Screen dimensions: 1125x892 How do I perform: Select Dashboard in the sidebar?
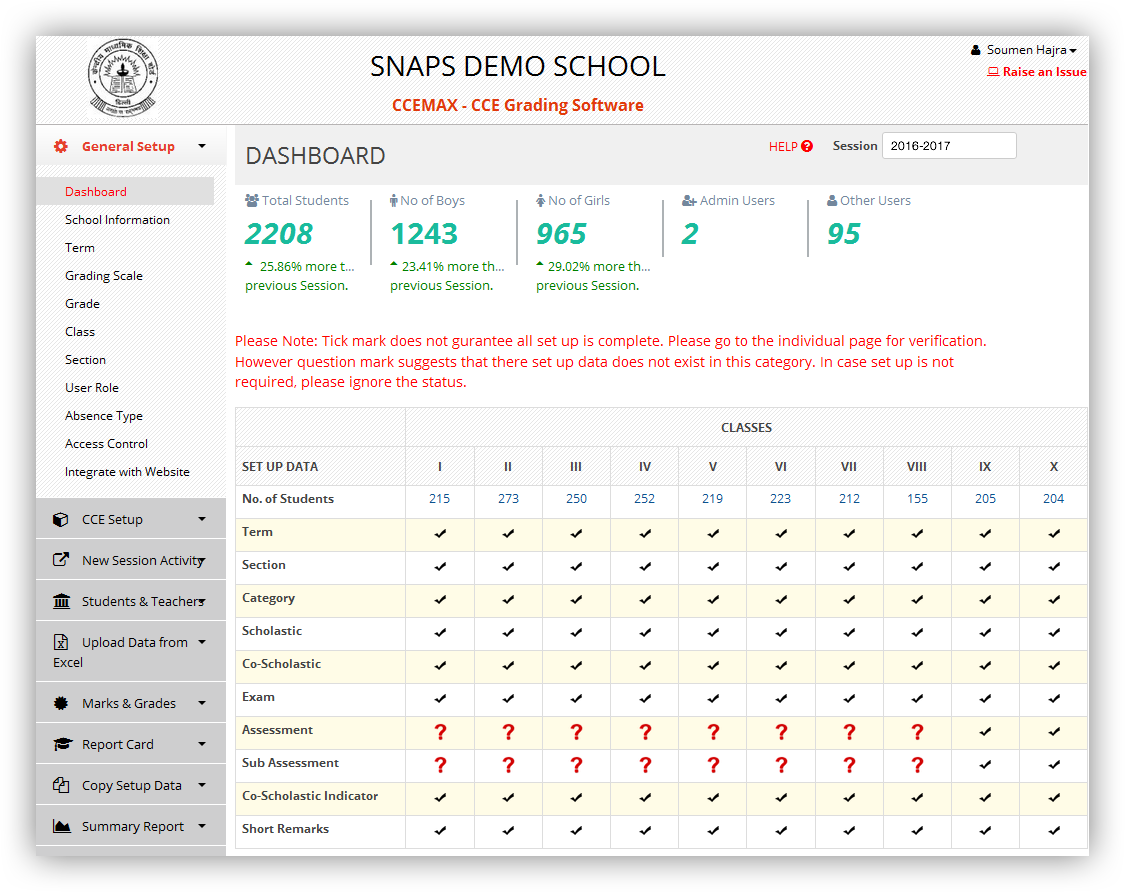(96, 191)
